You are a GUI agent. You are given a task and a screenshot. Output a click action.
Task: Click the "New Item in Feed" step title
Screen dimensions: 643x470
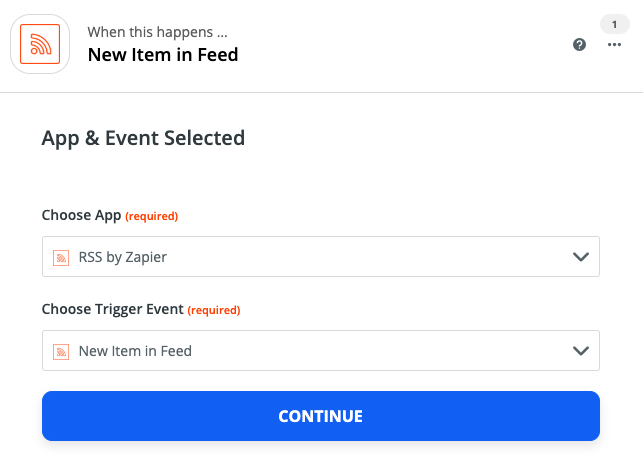(x=163, y=55)
